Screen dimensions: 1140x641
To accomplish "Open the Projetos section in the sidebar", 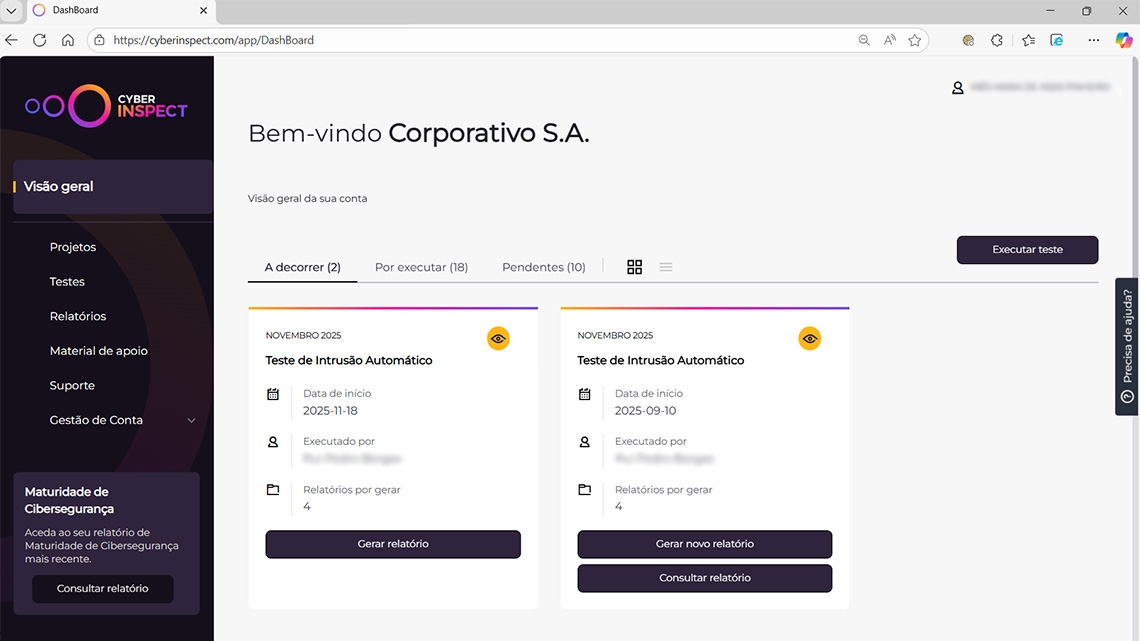I will tap(73, 246).
